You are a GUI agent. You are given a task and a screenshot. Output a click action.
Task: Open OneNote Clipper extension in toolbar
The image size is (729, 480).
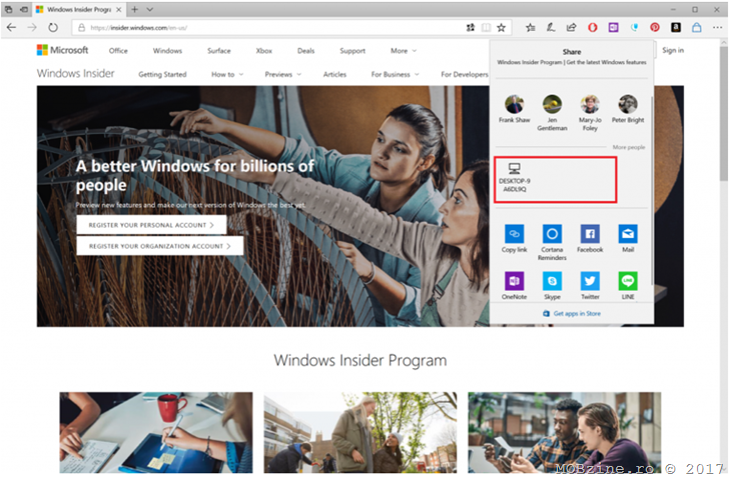coord(613,27)
